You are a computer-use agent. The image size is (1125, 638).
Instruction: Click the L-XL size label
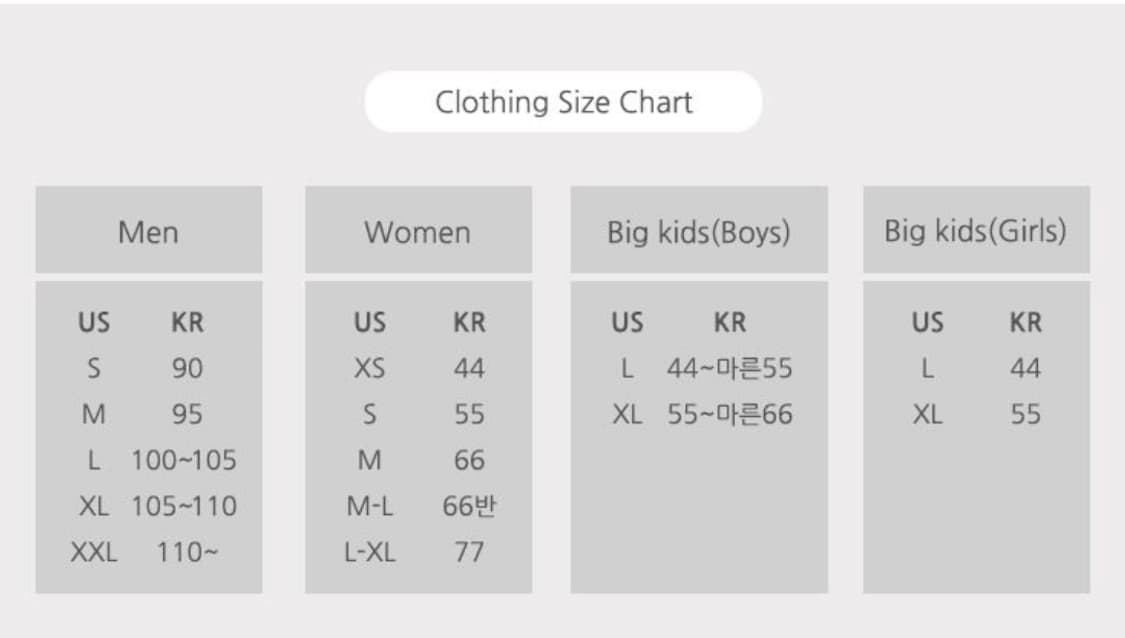click(x=369, y=551)
